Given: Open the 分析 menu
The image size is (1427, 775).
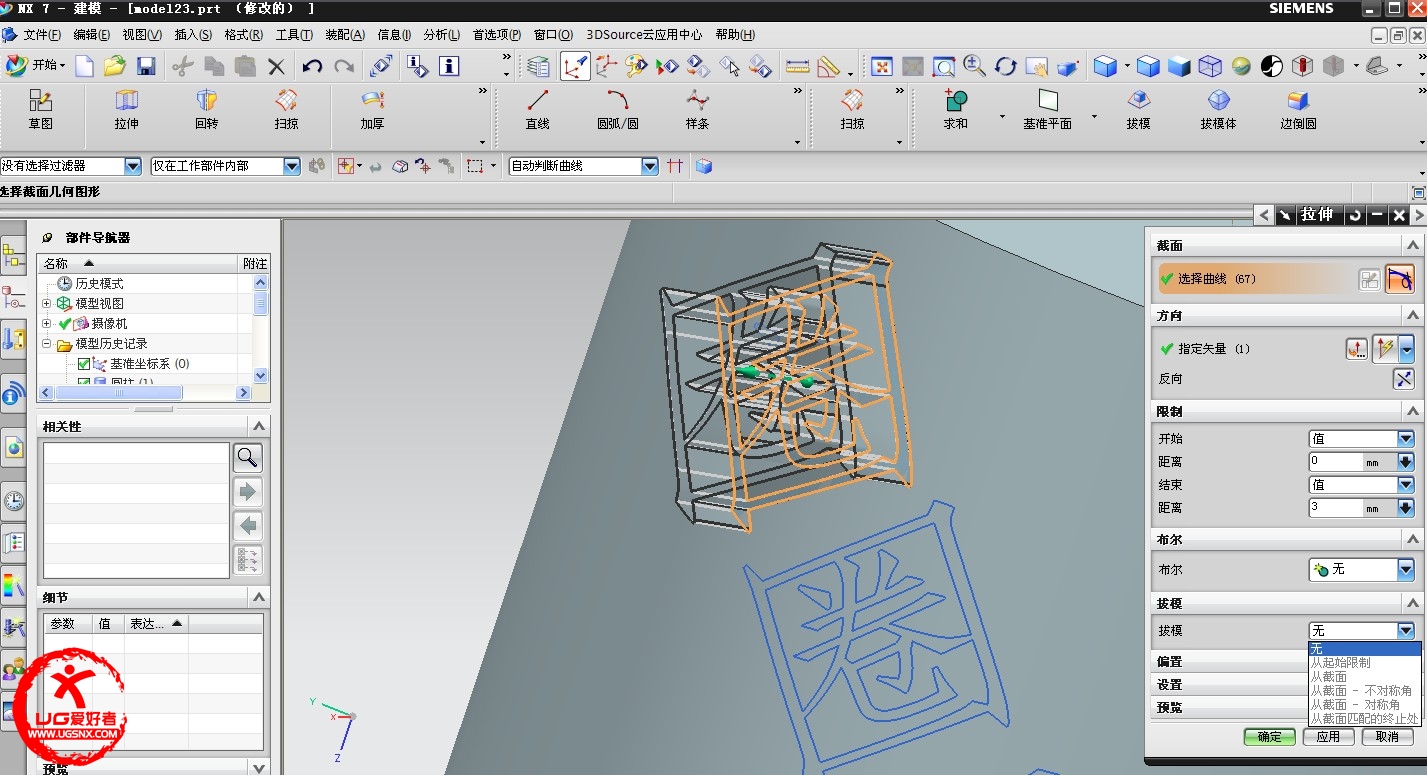Looking at the screenshot, I should click(x=441, y=34).
